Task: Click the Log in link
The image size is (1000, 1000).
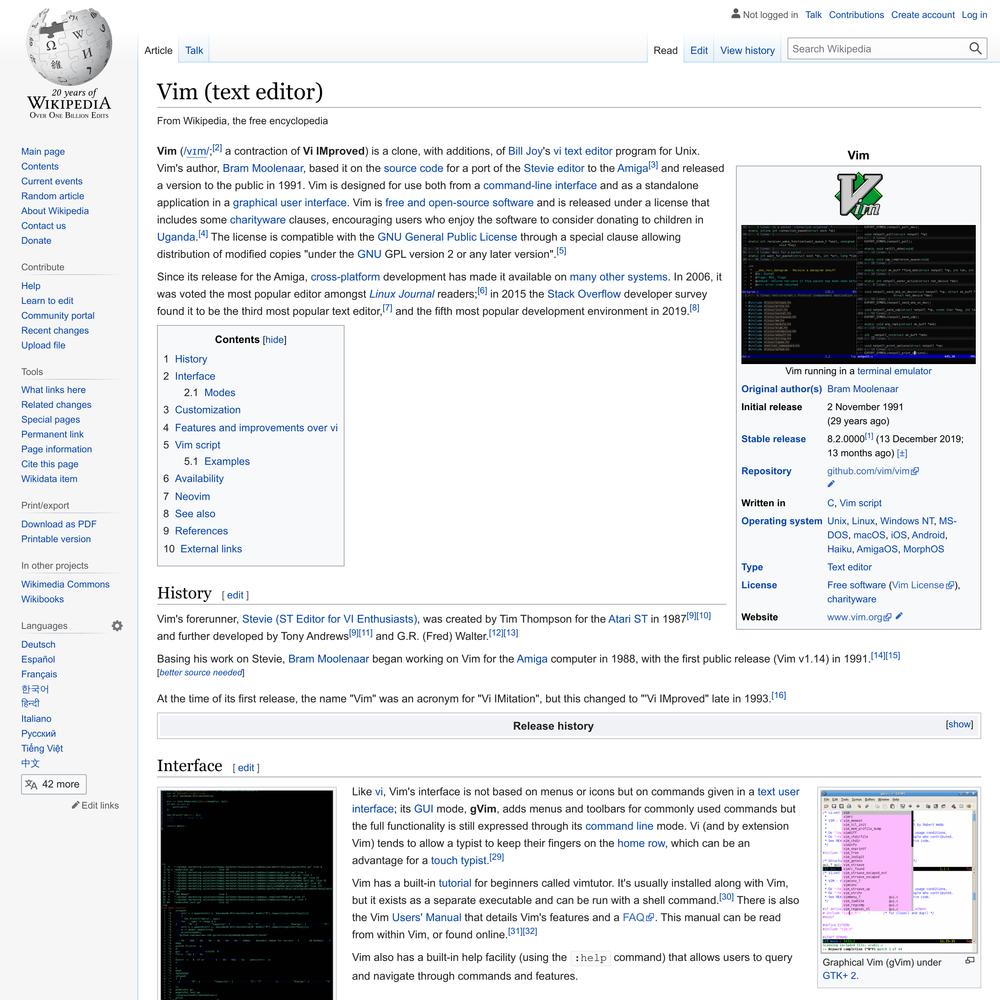Action: tap(974, 15)
